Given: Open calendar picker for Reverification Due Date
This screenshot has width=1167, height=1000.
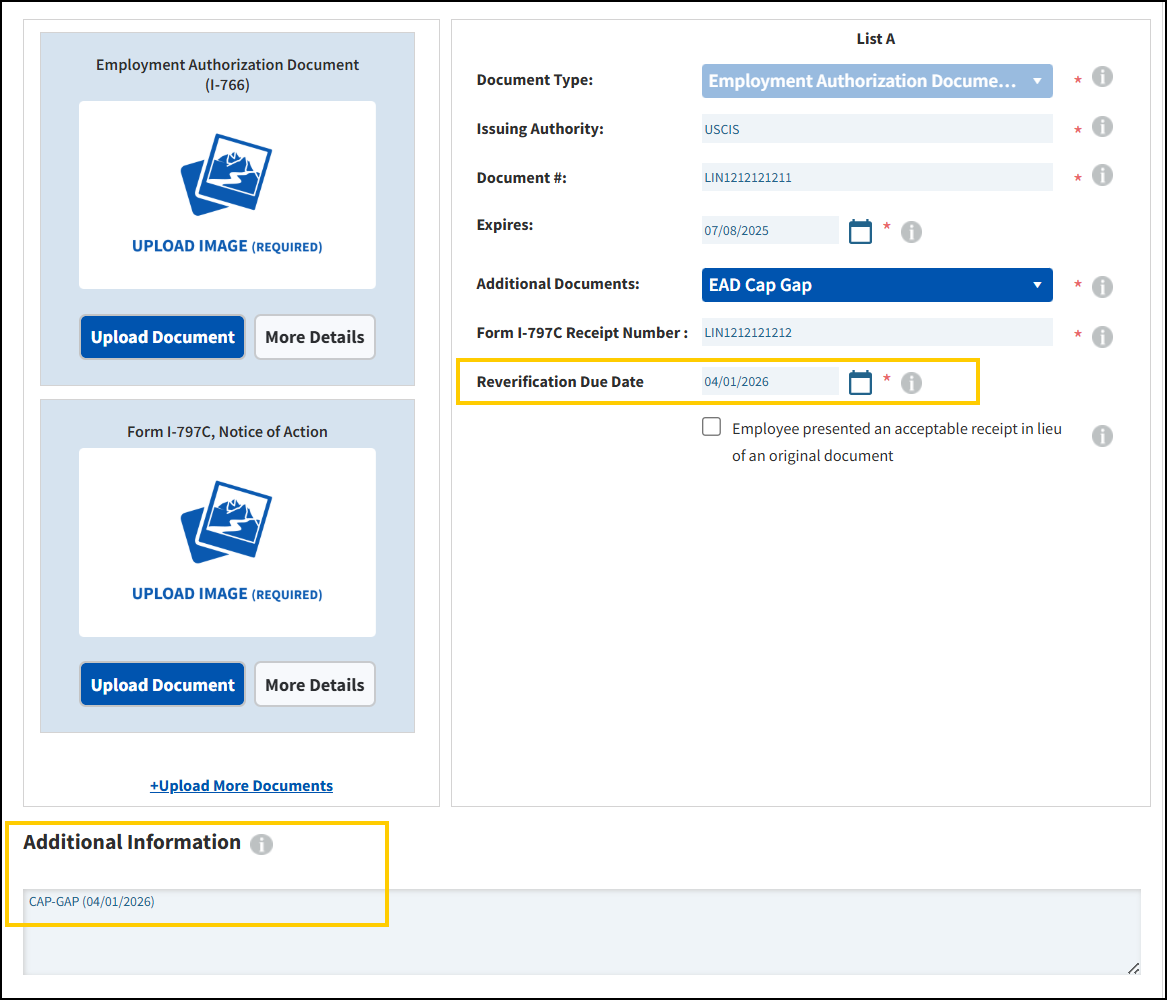Looking at the screenshot, I should (x=860, y=382).
